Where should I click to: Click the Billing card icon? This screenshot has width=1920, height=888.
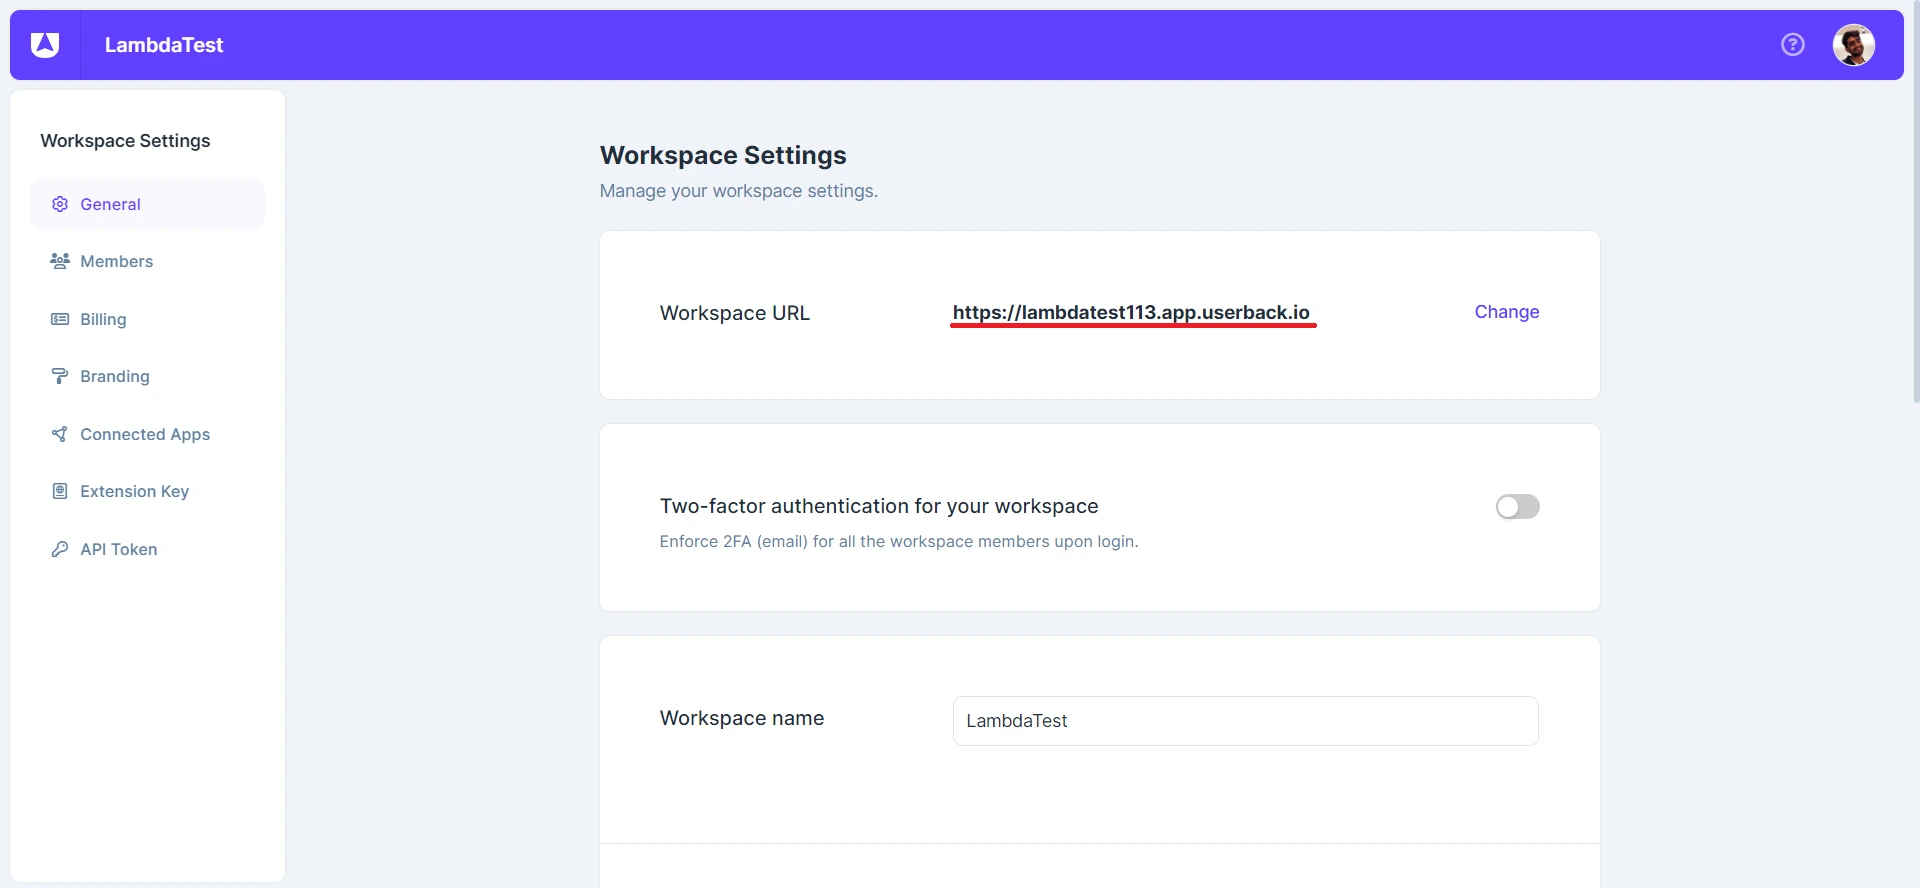point(60,319)
